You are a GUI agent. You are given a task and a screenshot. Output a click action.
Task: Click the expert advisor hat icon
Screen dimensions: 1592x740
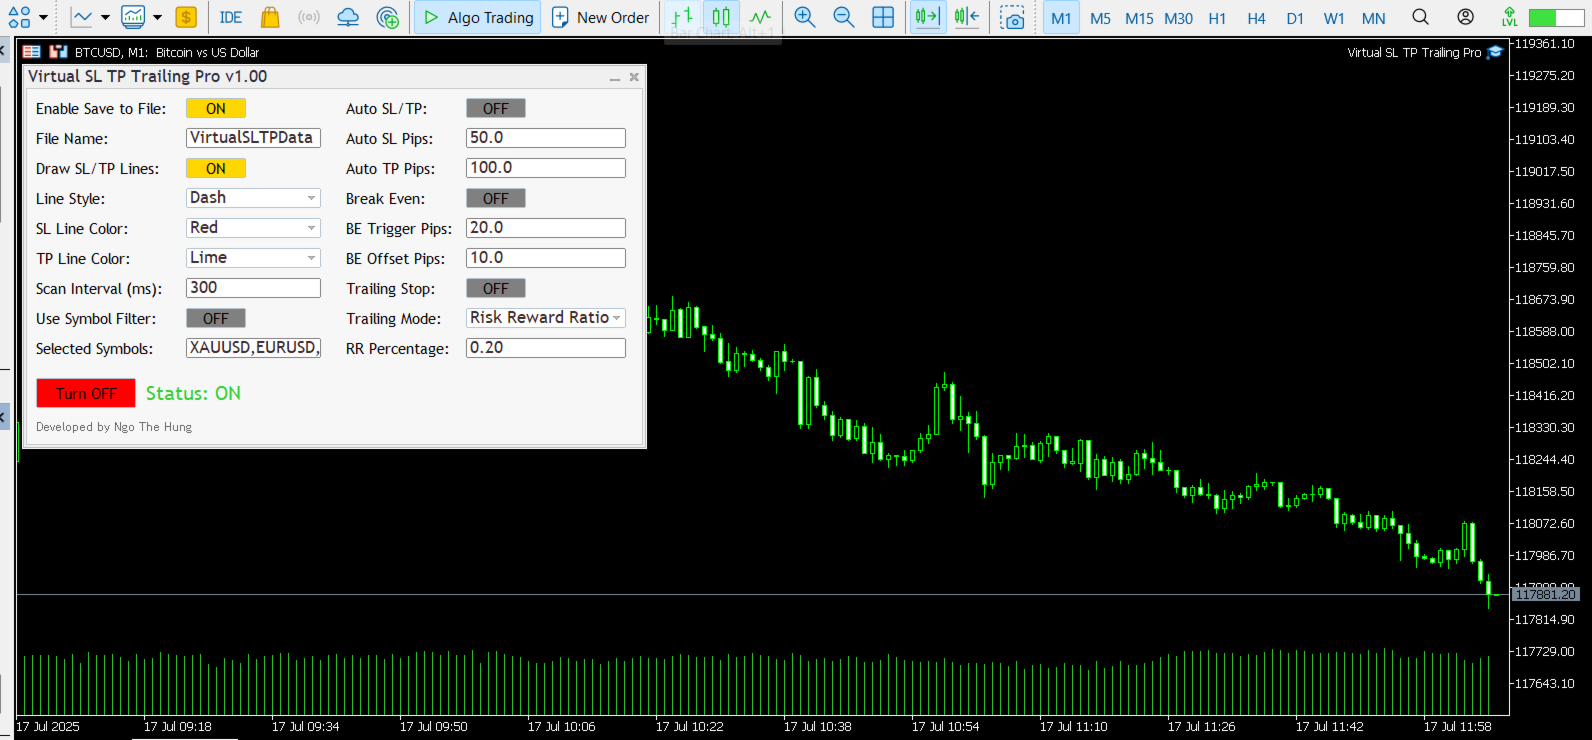[1495, 52]
